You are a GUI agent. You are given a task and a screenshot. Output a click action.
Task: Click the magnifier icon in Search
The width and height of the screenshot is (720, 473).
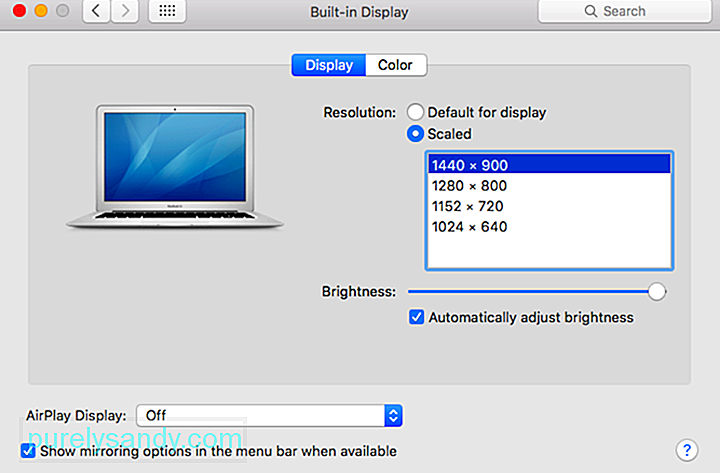coord(591,11)
